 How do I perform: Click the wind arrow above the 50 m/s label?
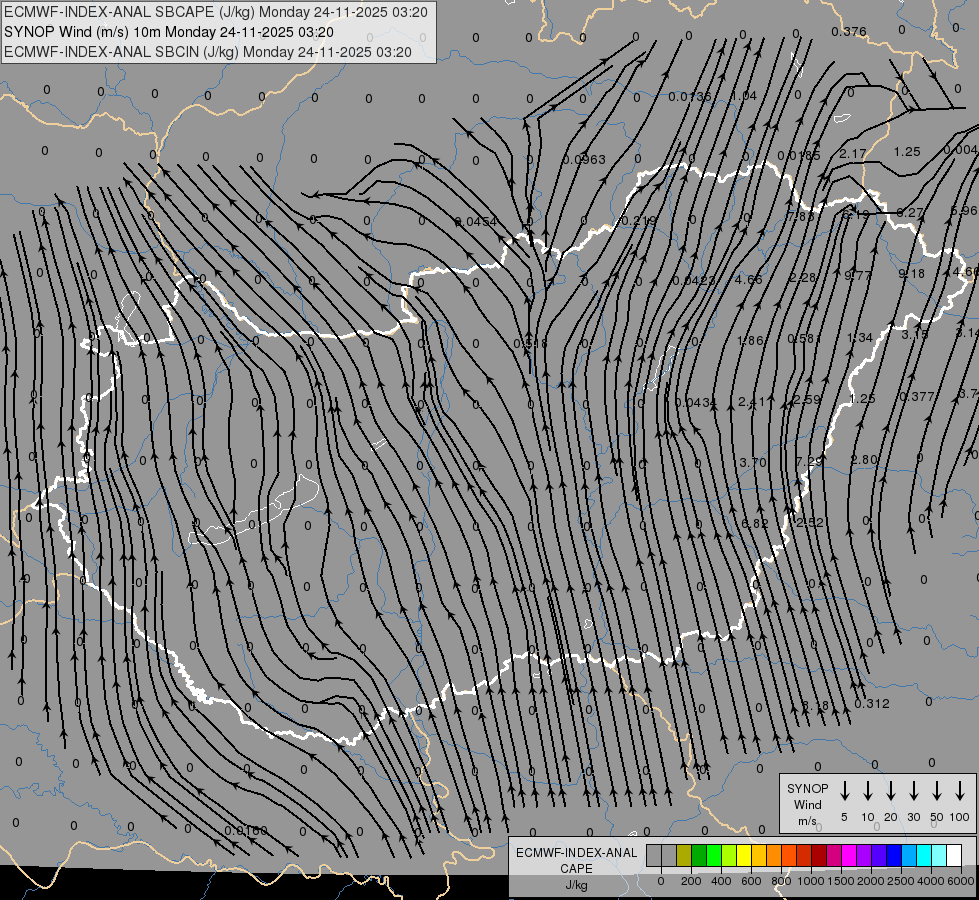[x=937, y=791]
